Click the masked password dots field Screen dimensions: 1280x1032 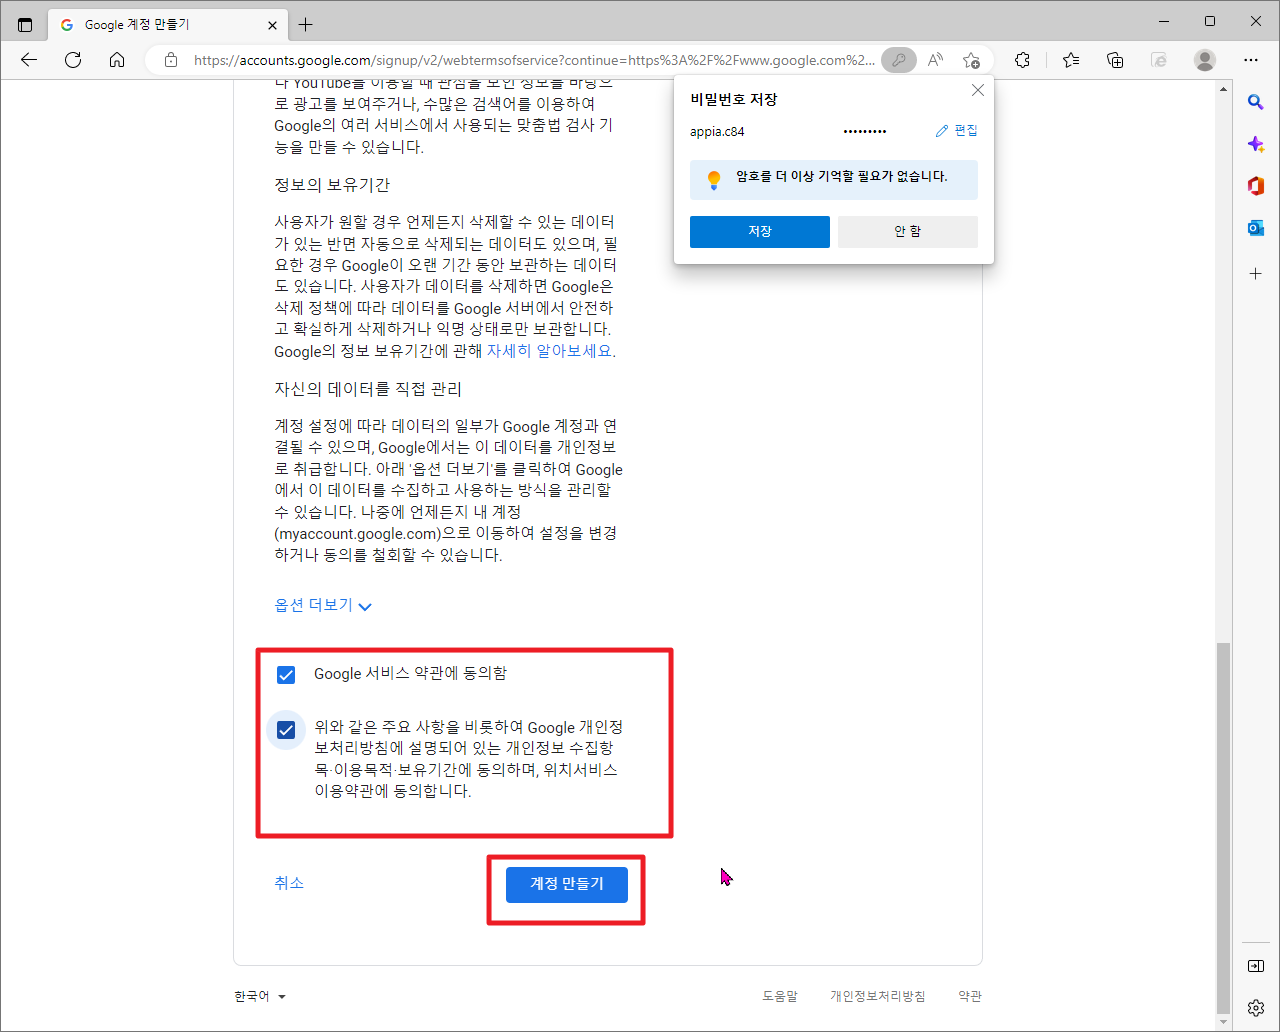[x=864, y=131]
